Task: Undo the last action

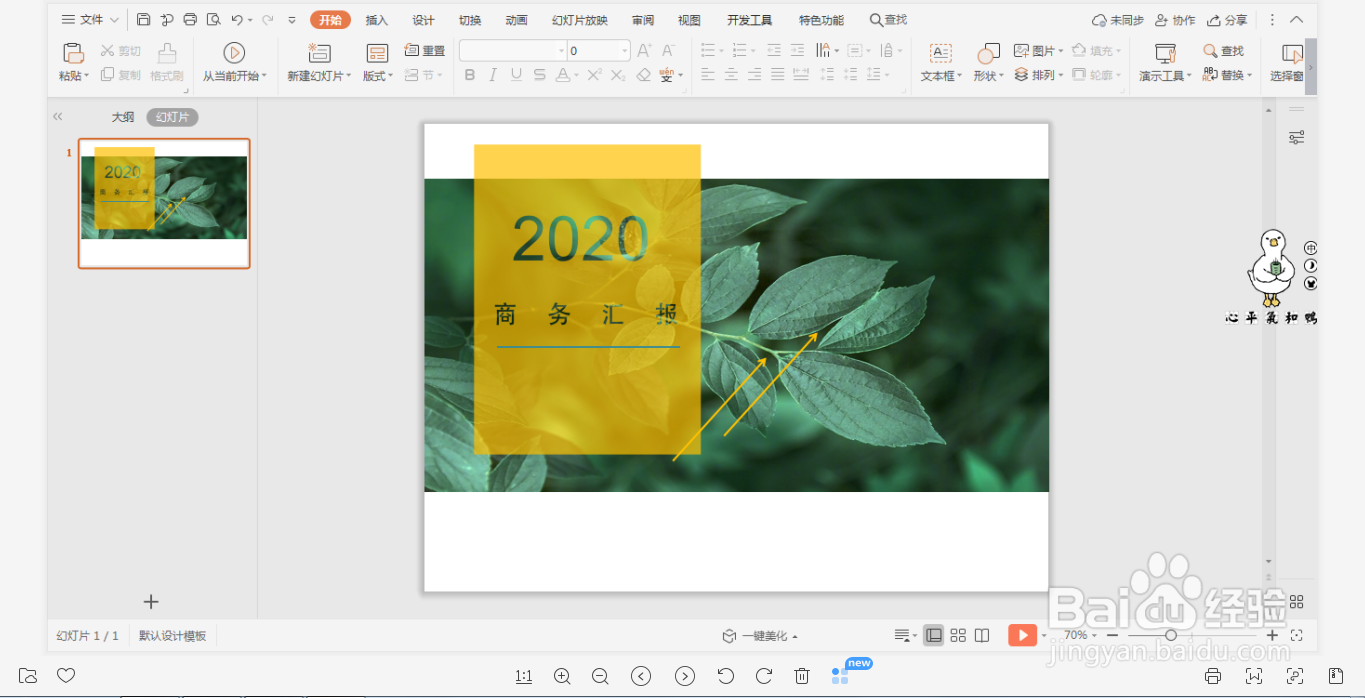Action: point(237,20)
